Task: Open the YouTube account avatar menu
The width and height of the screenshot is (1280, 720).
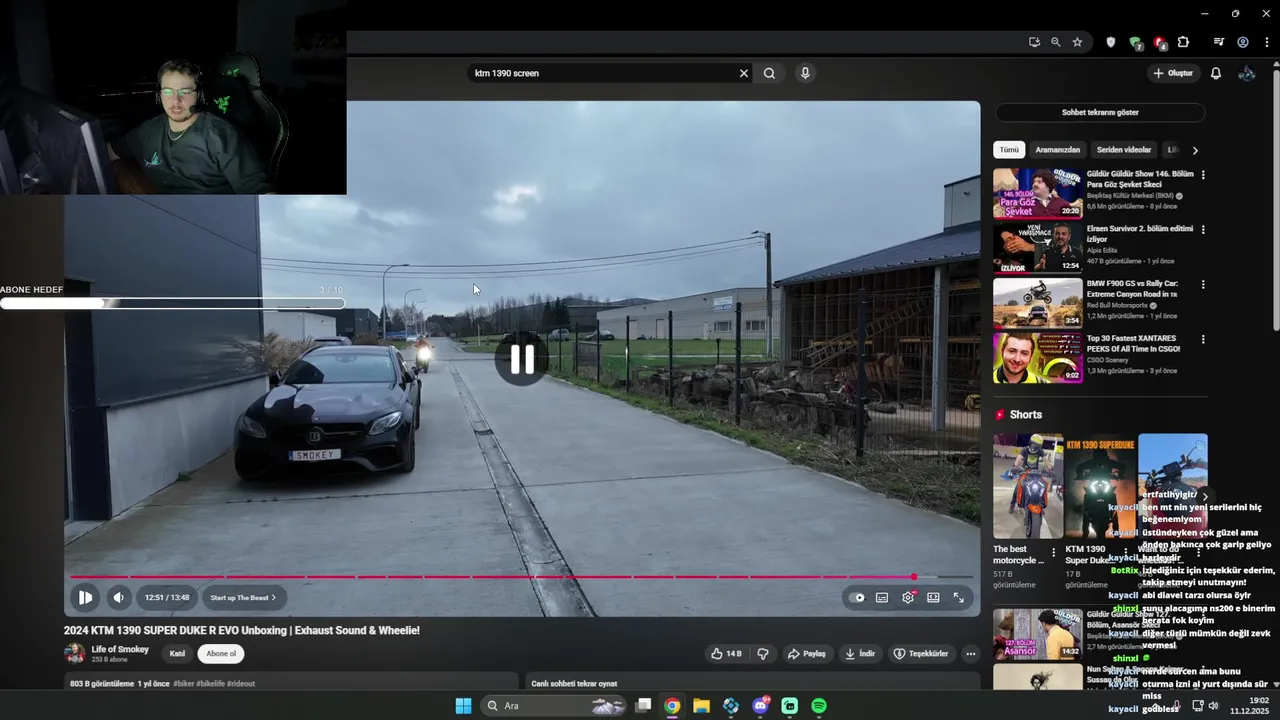Action: [1247, 73]
